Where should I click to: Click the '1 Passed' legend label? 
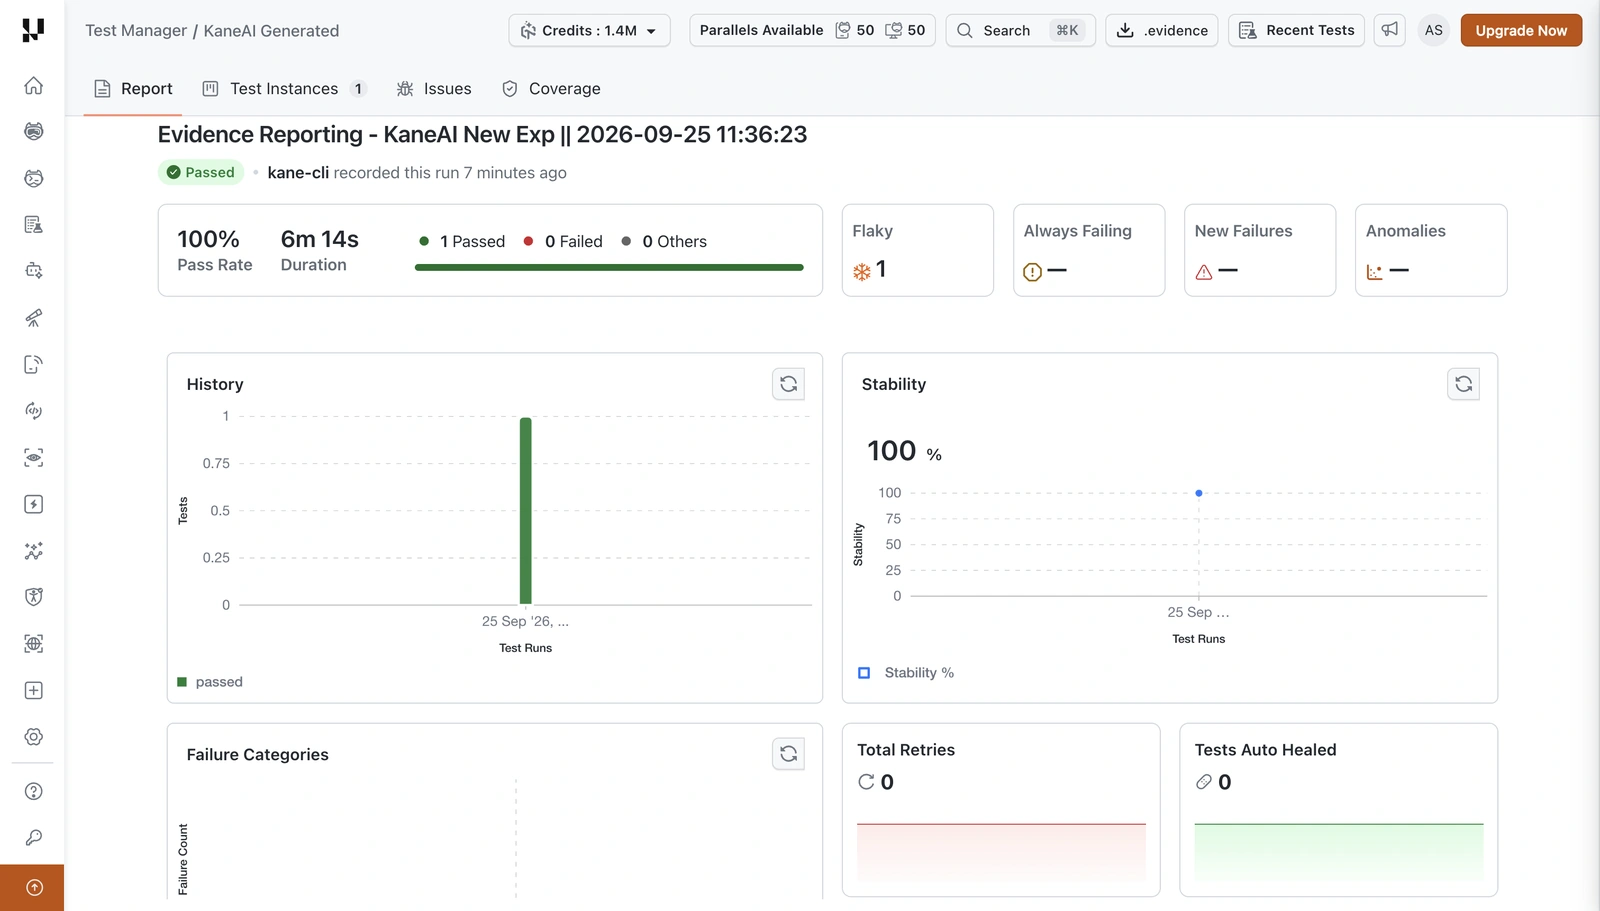click(x=472, y=242)
